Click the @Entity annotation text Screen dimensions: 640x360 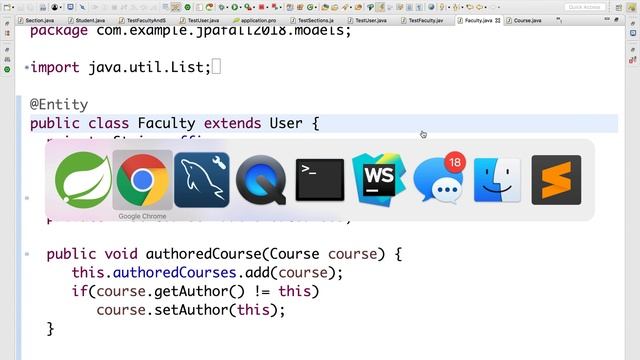(59, 104)
